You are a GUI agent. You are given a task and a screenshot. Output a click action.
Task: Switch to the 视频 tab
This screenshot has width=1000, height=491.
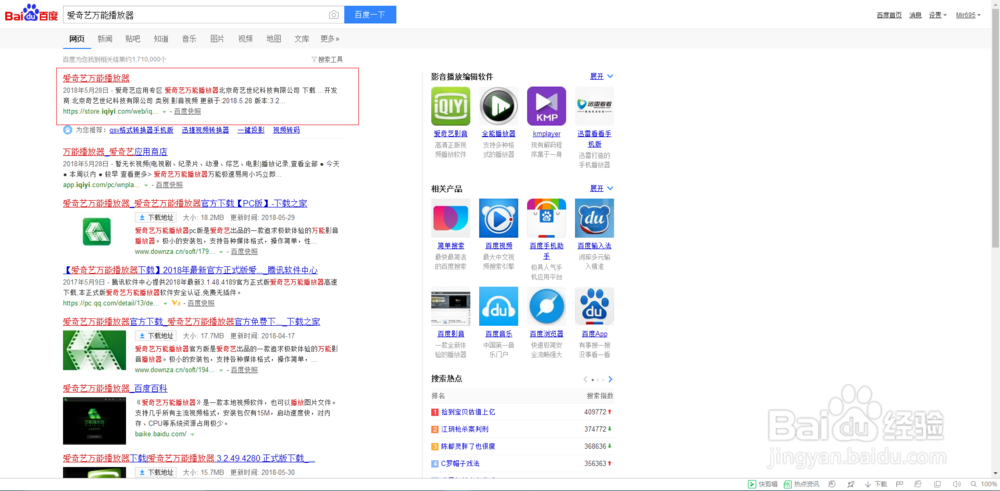pyautogui.click(x=246, y=39)
